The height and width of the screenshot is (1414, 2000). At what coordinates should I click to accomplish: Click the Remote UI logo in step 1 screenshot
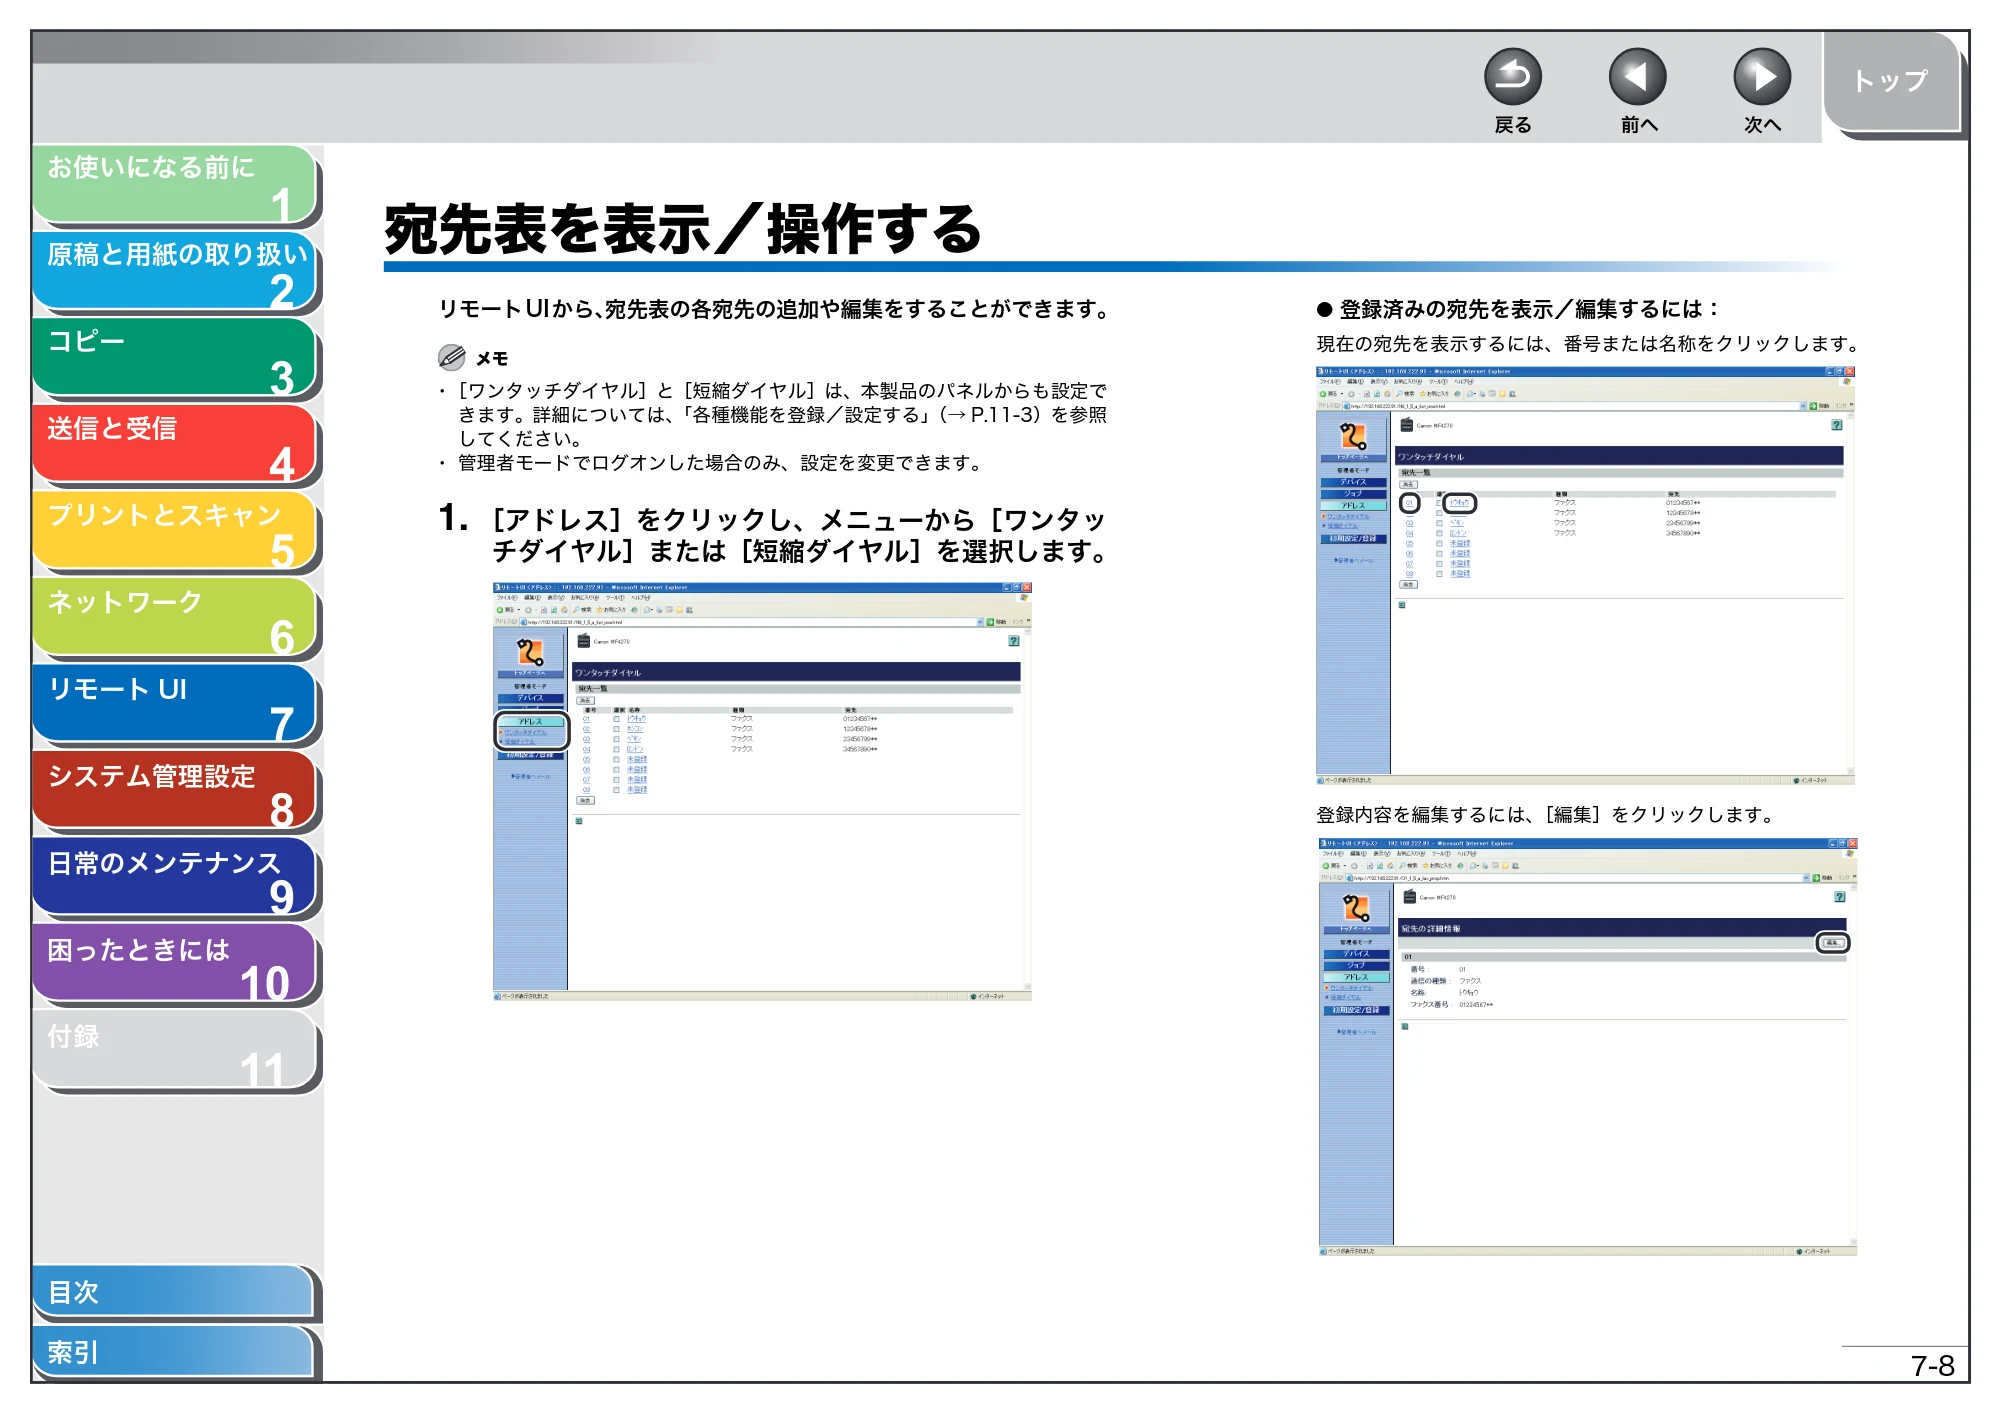click(530, 653)
